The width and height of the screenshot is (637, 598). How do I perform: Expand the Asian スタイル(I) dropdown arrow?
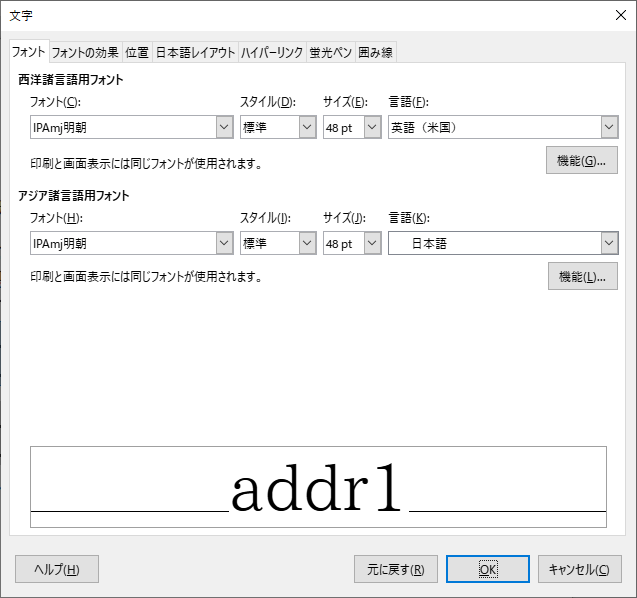point(307,243)
